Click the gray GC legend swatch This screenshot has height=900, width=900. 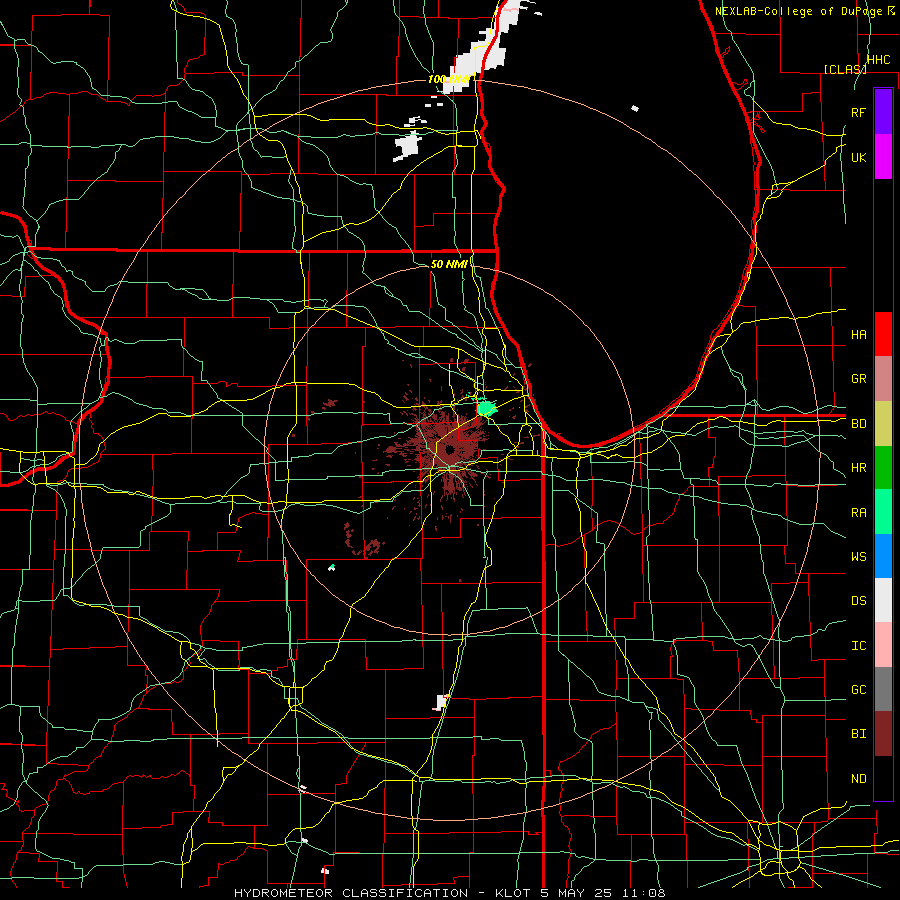click(883, 689)
